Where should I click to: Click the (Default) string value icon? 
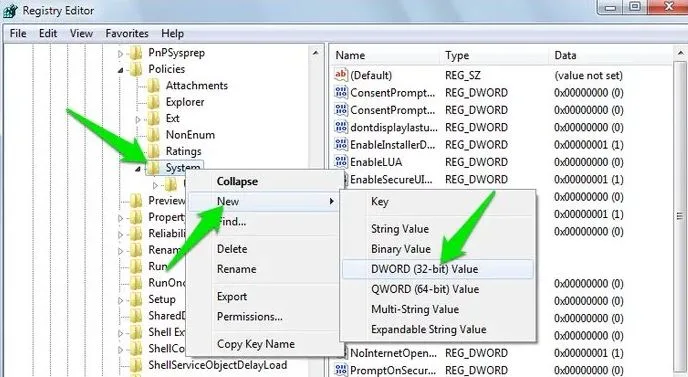point(341,75)
